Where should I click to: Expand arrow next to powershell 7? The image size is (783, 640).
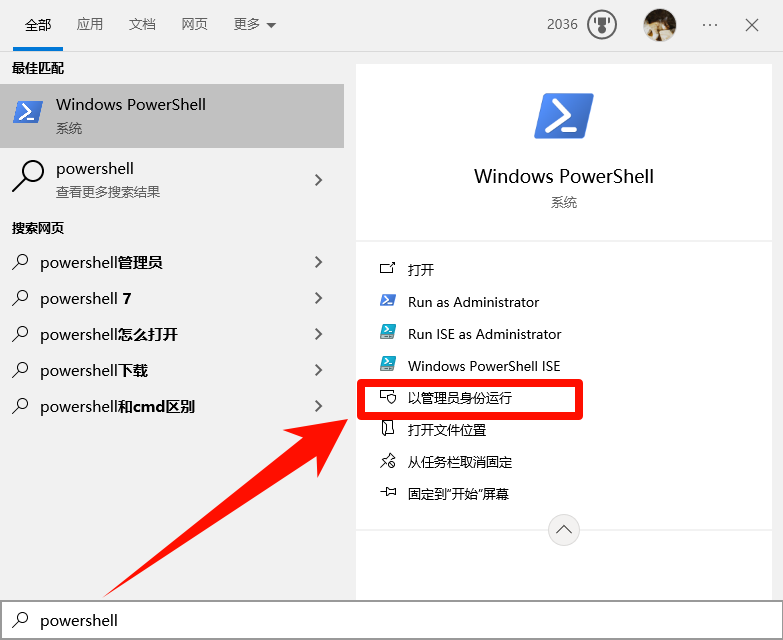click(319, 298)
